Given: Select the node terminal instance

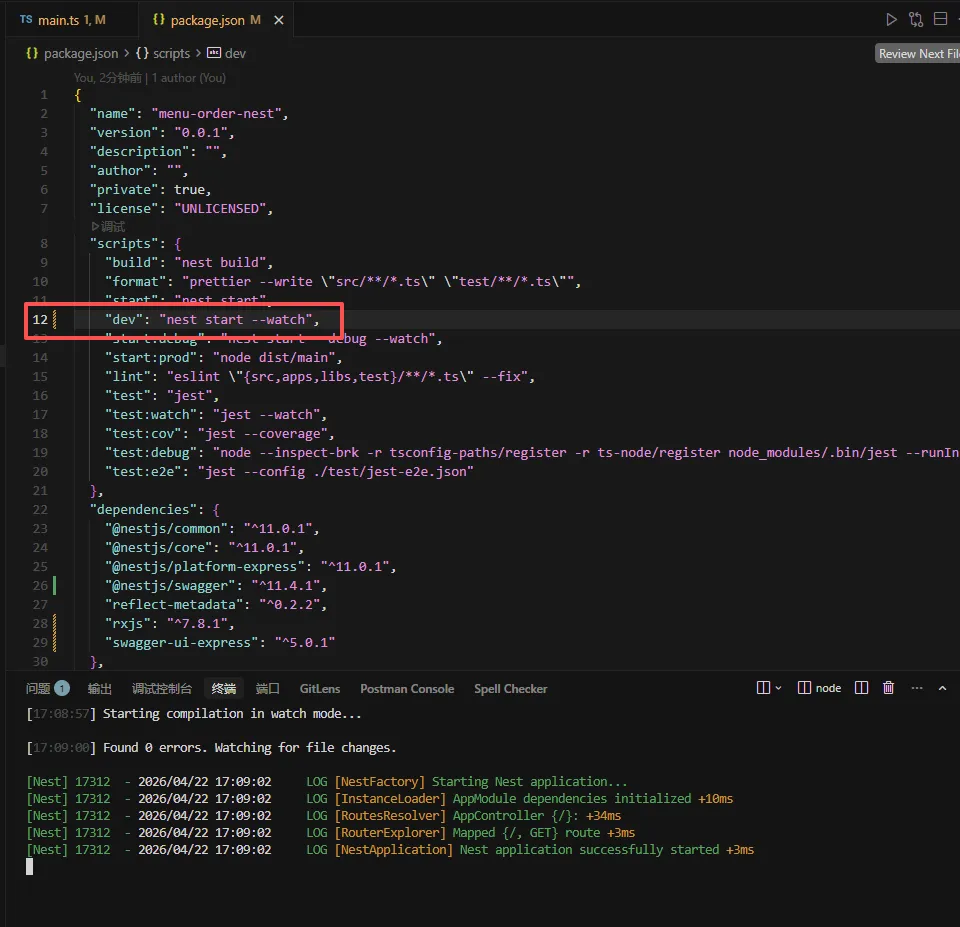Looking at the screenshot, I should click(819, 688).
